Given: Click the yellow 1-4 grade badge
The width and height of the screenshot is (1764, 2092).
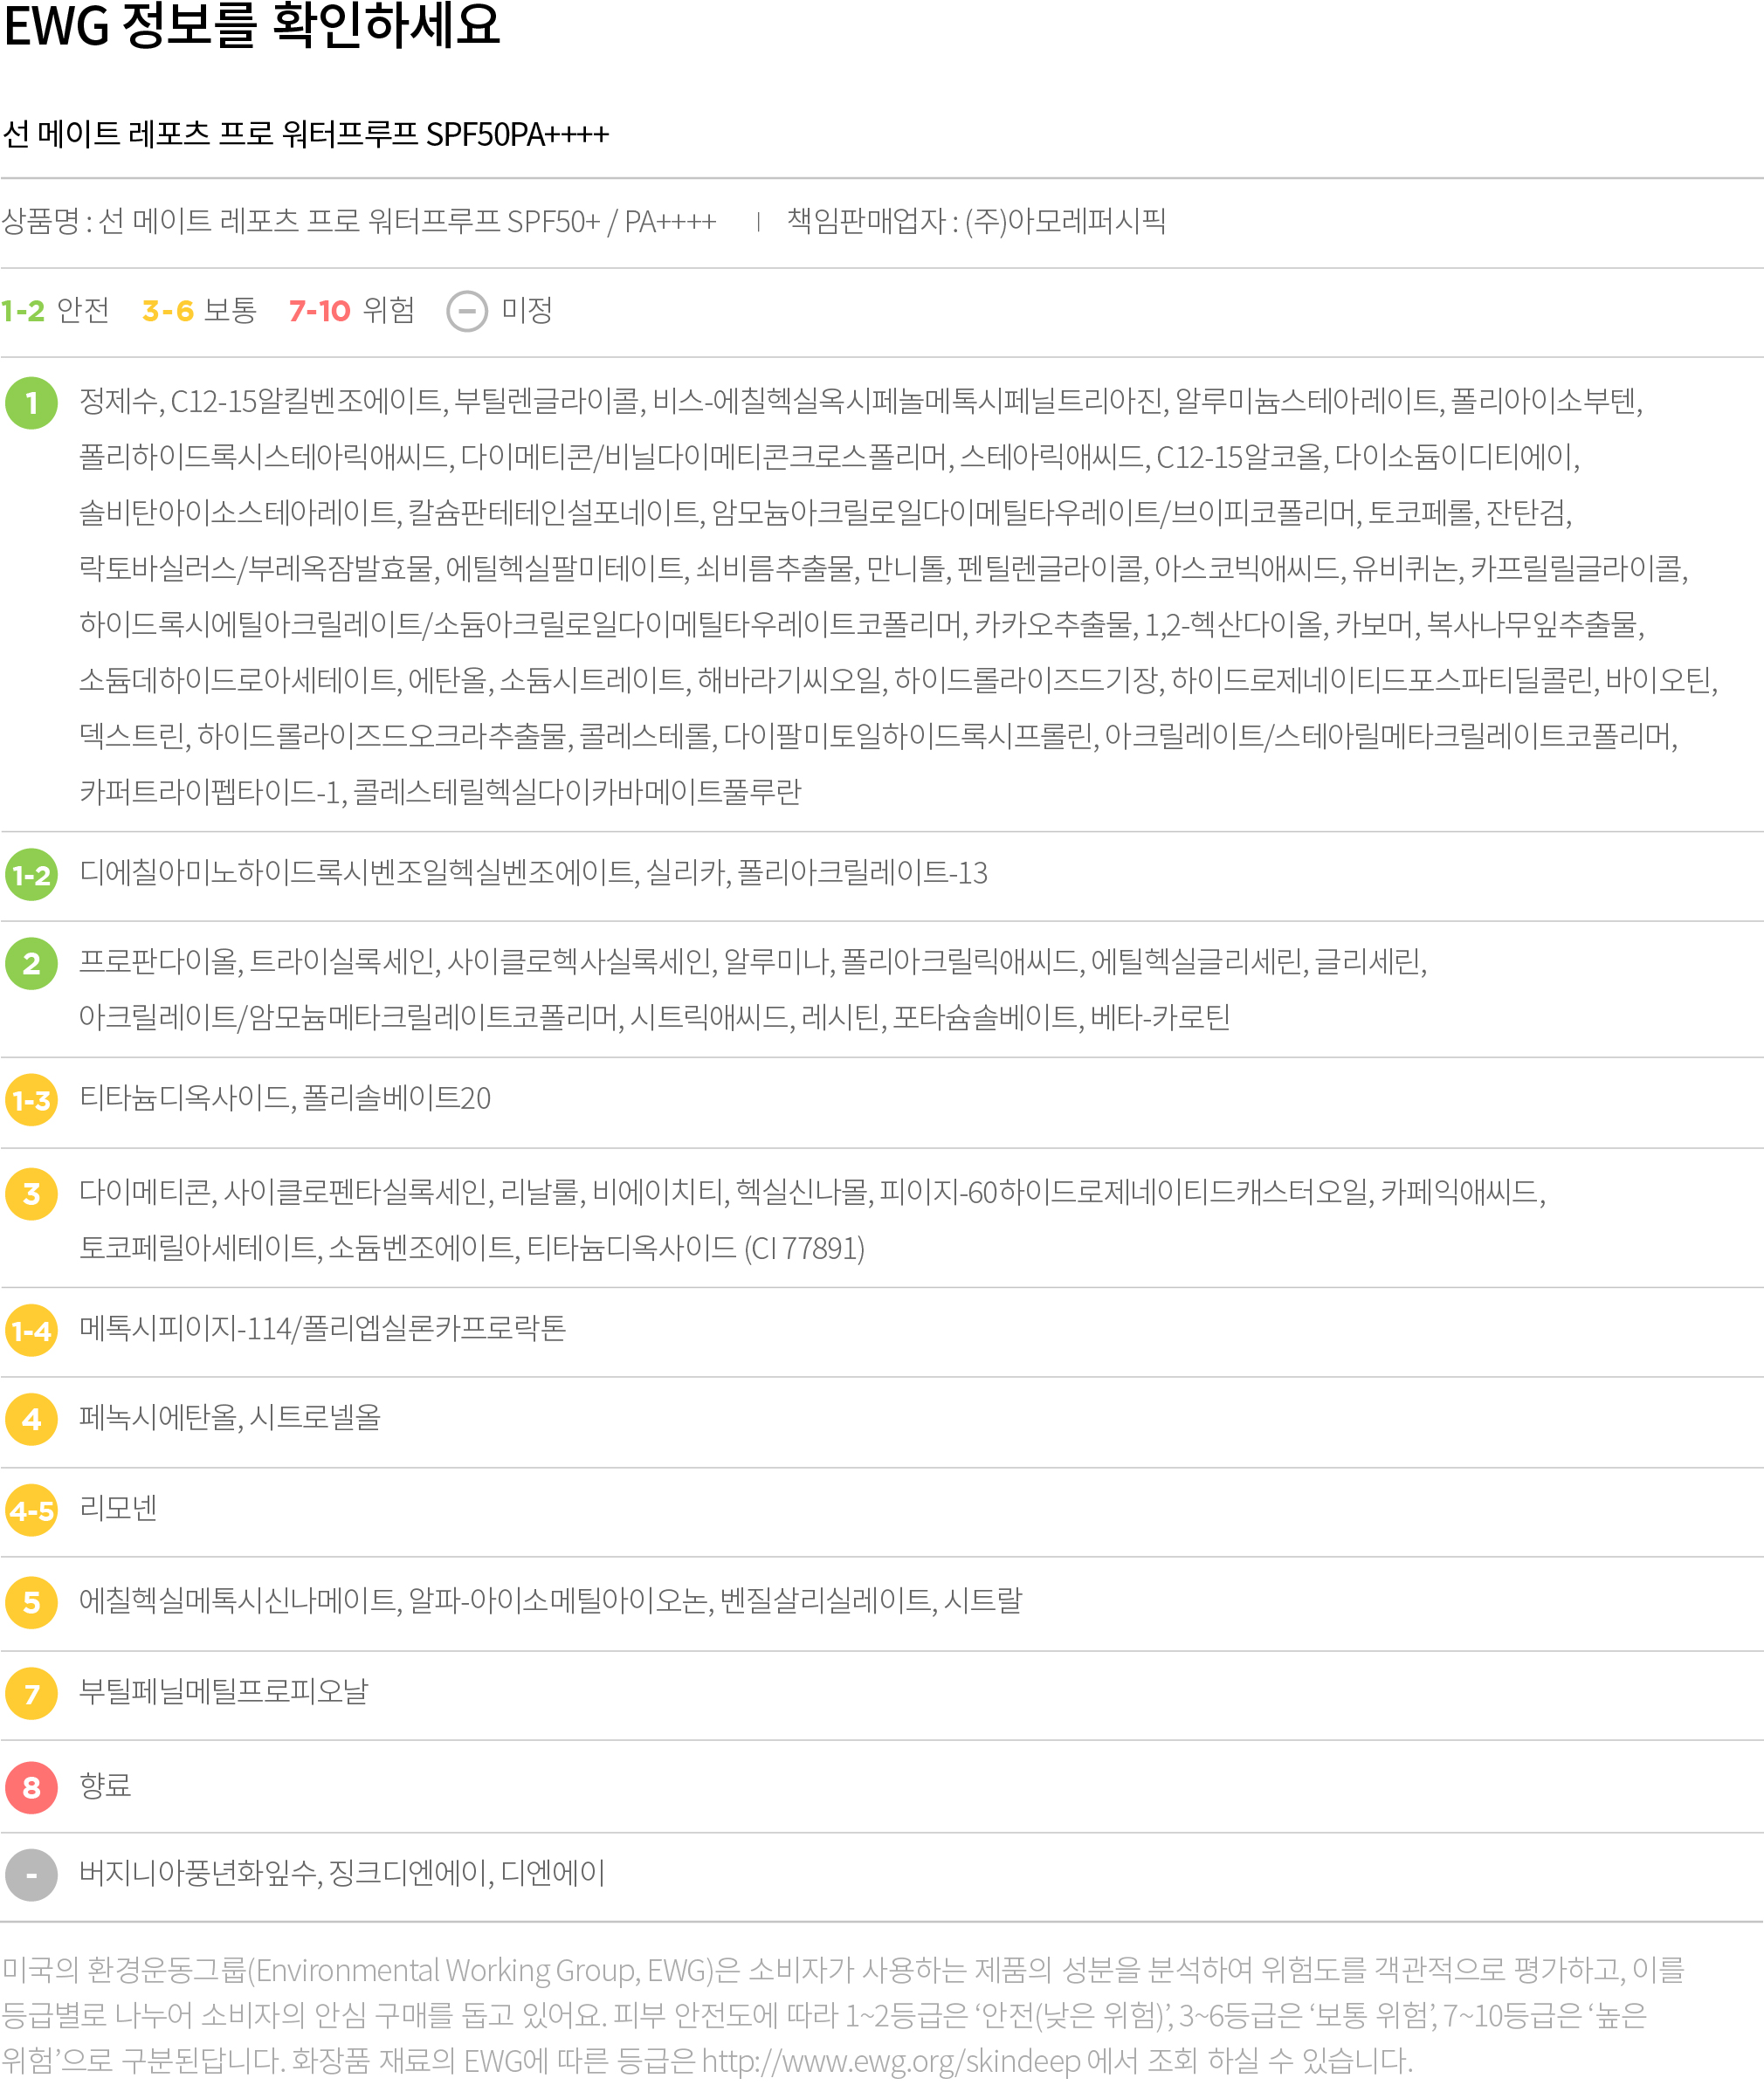Looking at the screenshot, I should [31, 1331].
